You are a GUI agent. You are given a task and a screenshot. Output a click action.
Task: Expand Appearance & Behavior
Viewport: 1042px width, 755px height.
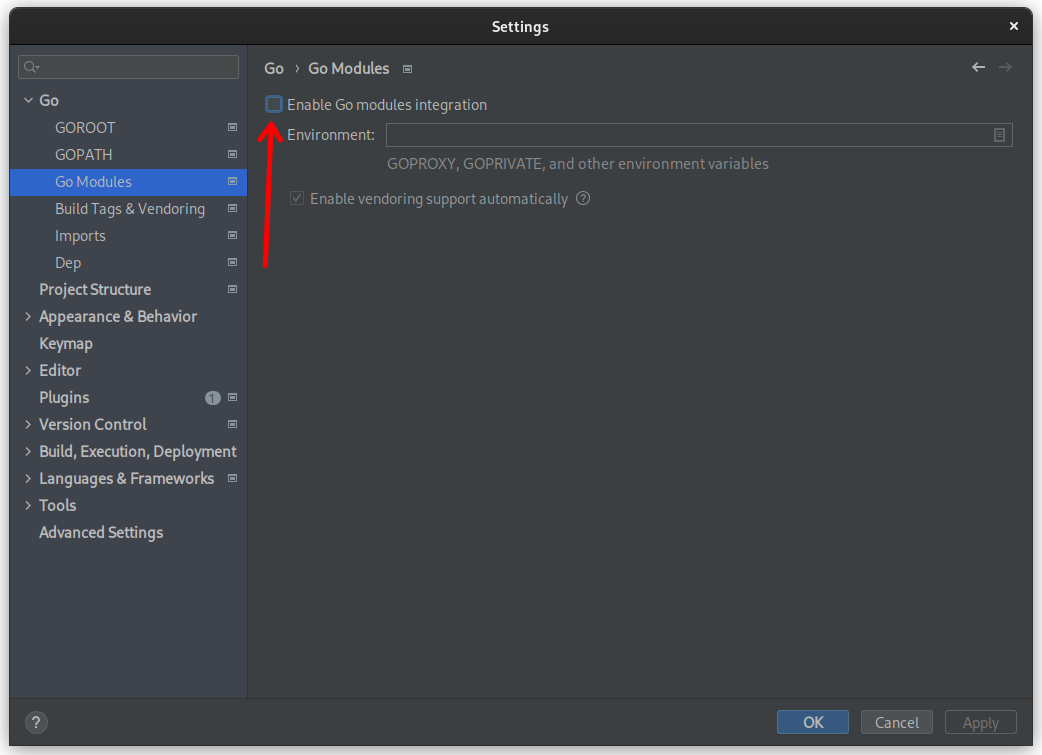(27, 316)
